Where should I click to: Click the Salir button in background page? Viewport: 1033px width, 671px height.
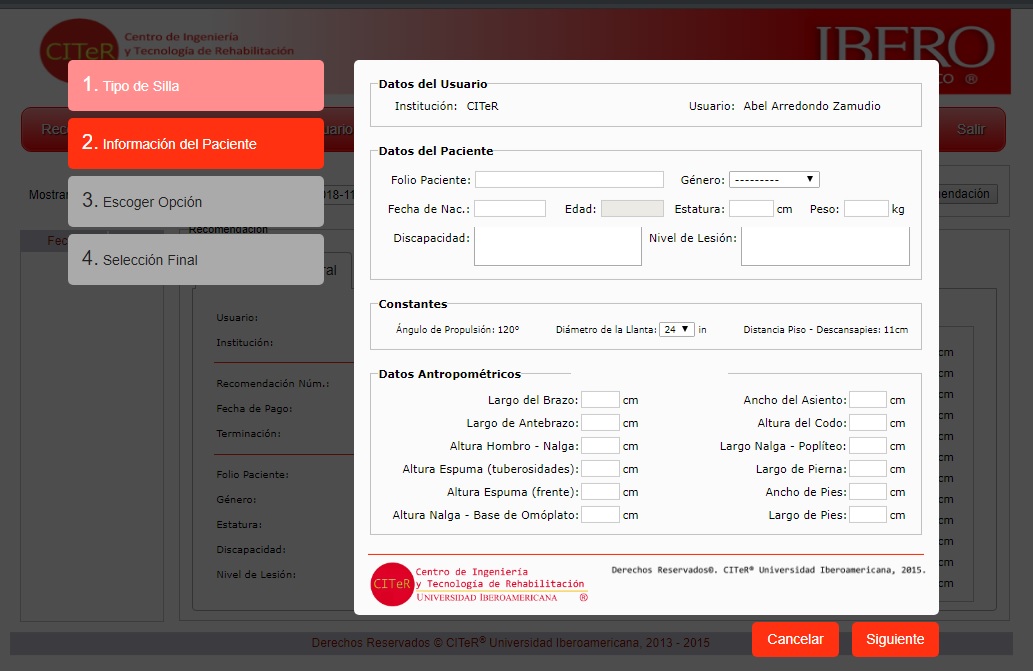pyautogui.click(x=970, y=129)
